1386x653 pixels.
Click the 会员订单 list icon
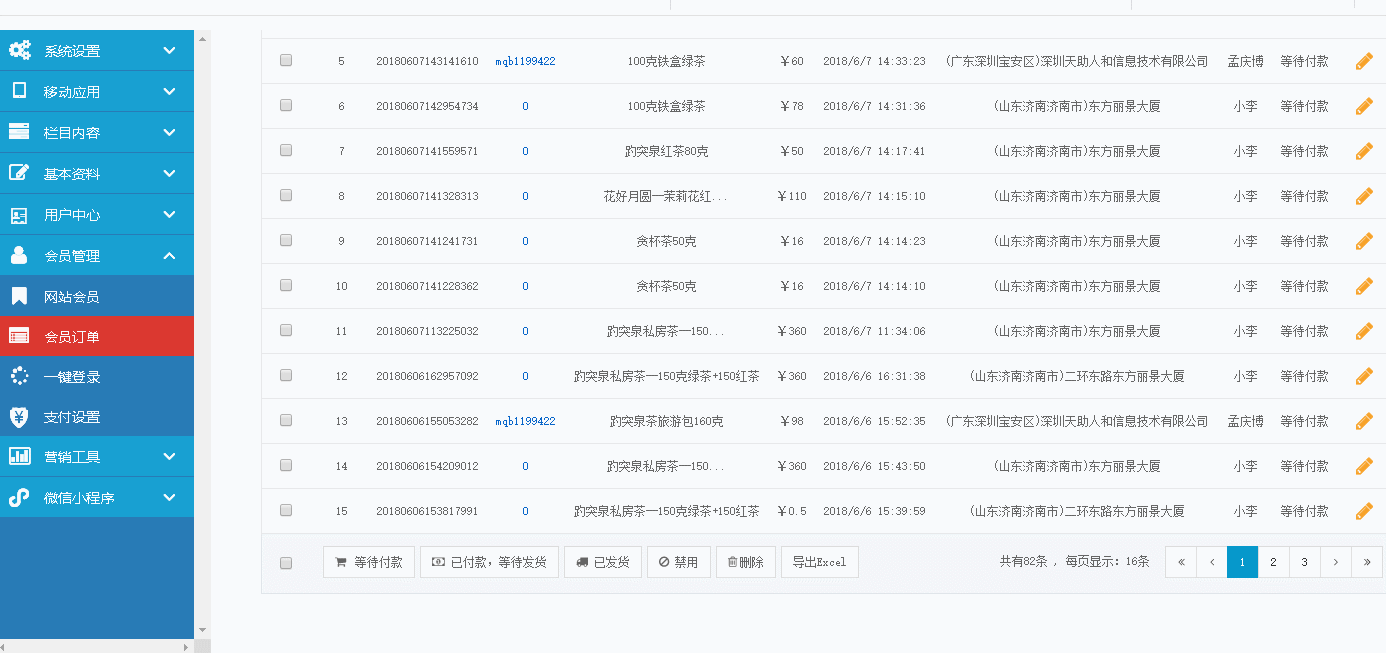(x=19, y=337)
